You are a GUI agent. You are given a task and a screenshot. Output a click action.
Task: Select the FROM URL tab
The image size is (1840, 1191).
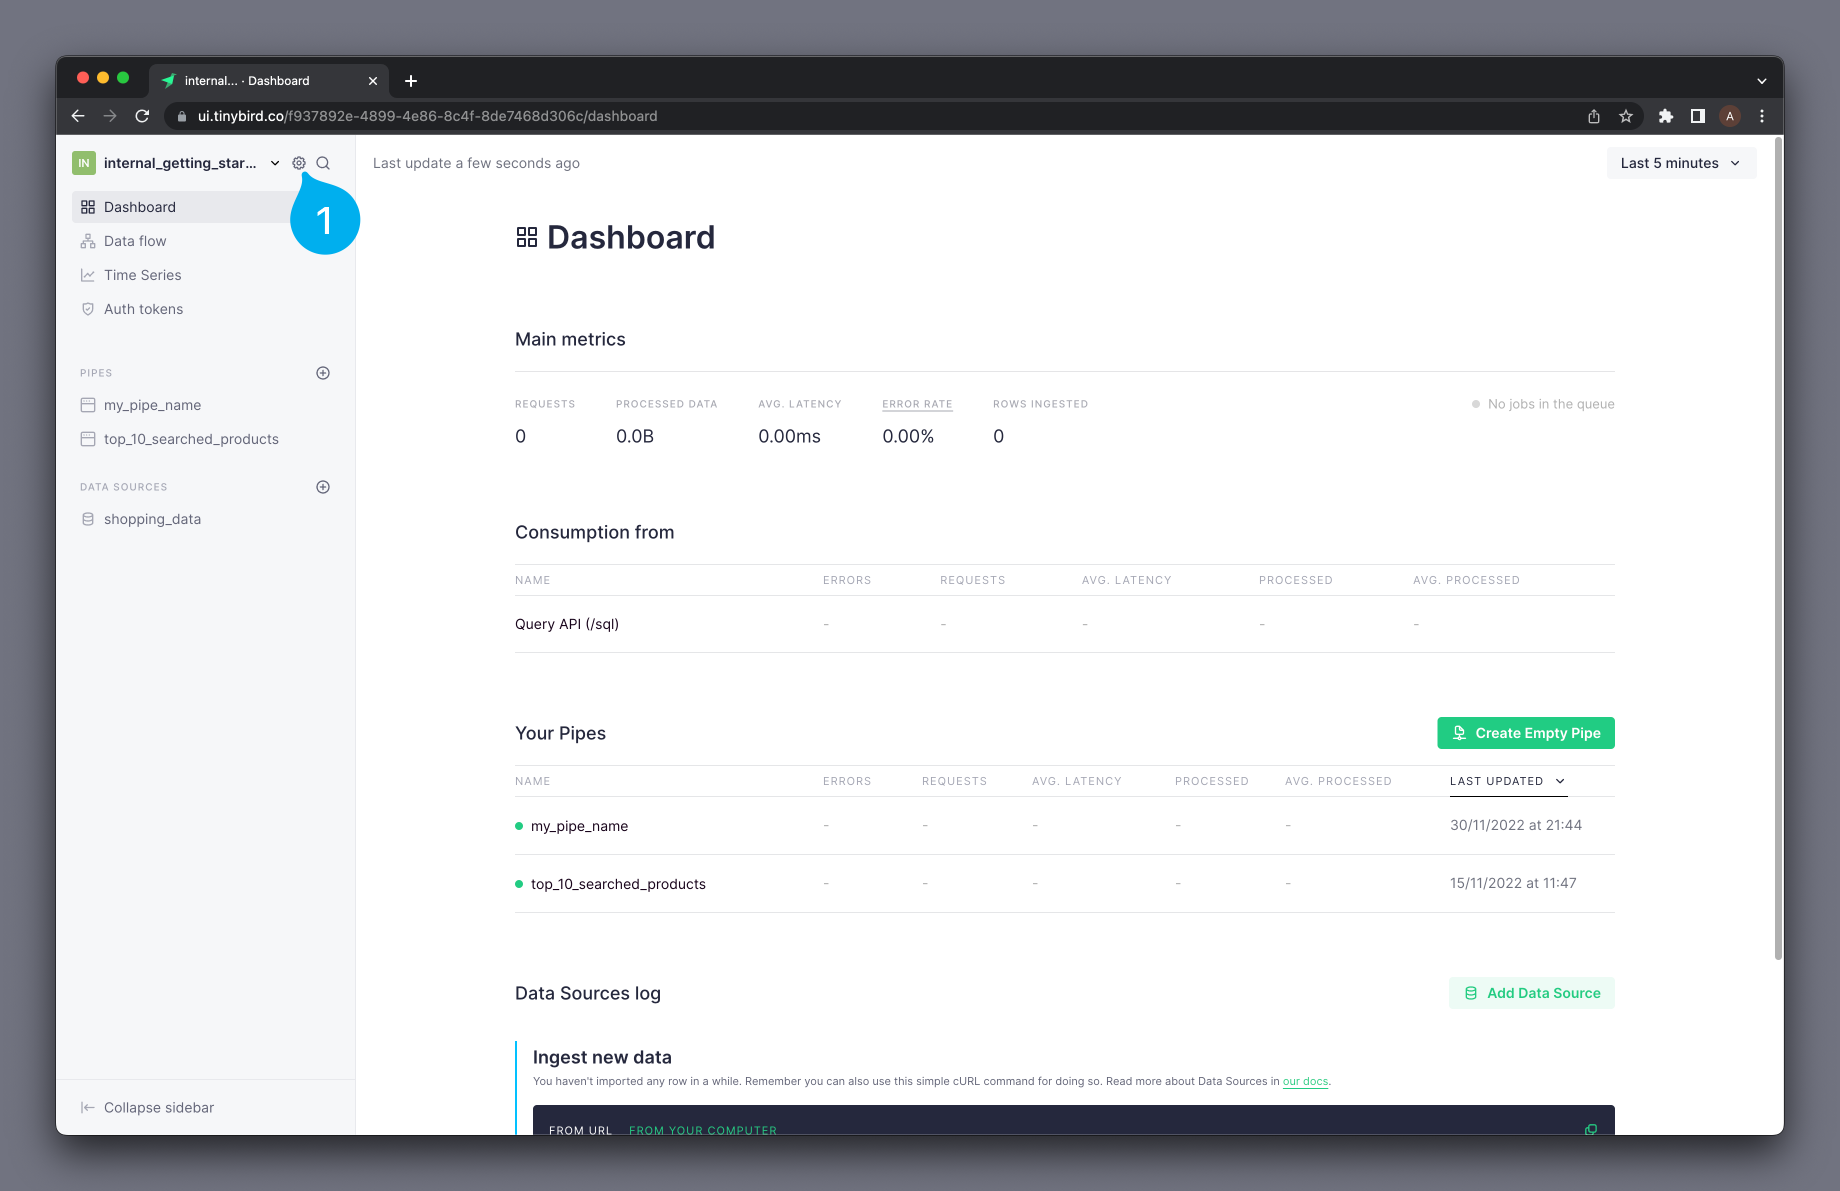(x=580, y=1130)
